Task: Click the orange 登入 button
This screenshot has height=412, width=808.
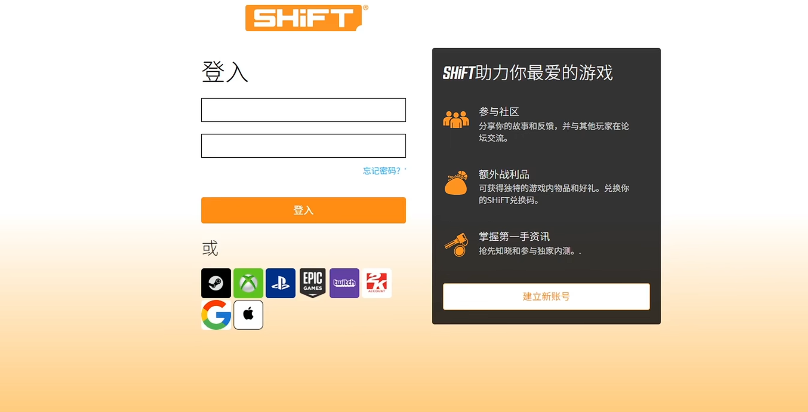Action: click(304, 210)
